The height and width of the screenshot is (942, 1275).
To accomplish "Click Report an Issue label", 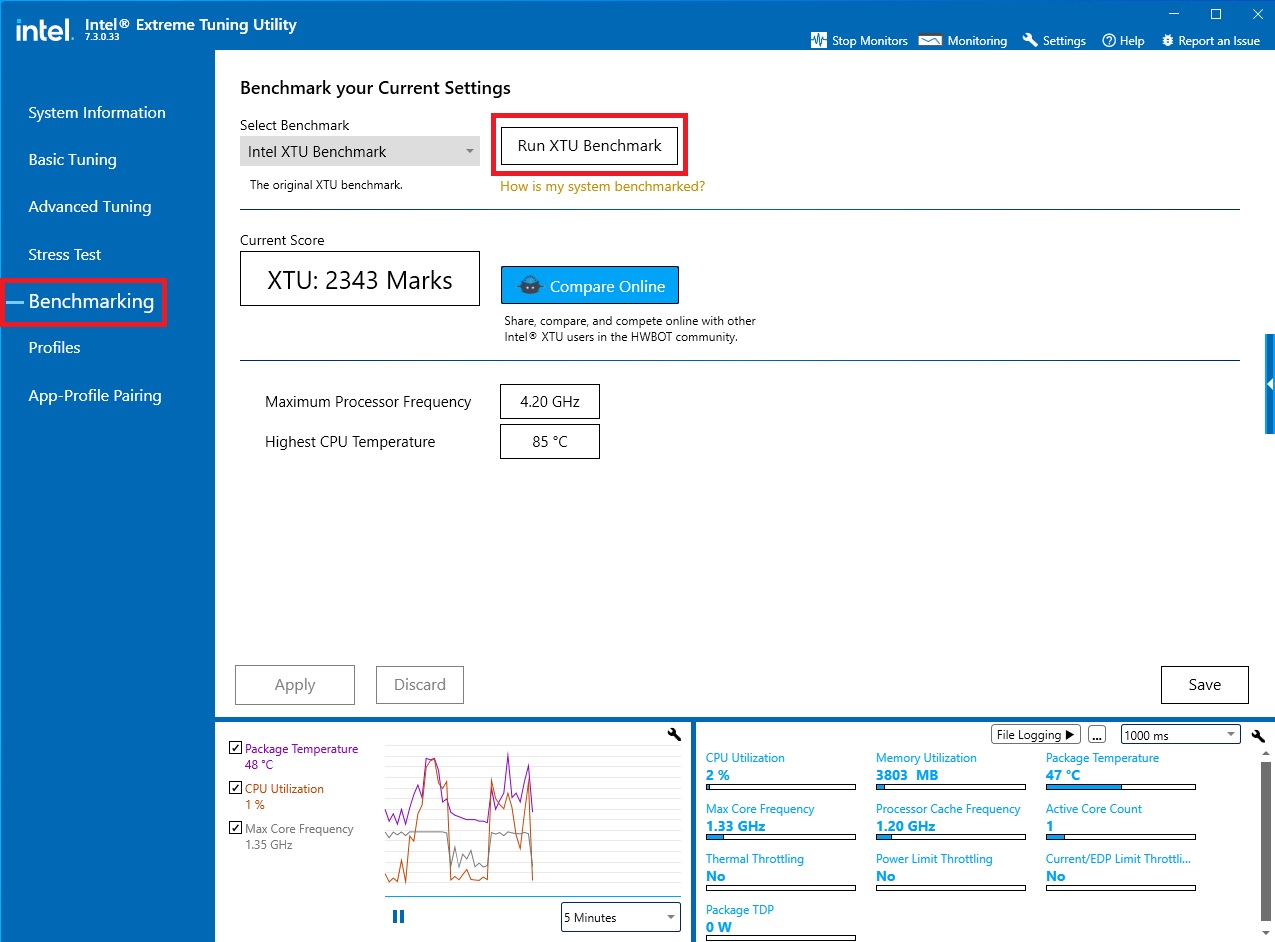I will click(1219, 41).
